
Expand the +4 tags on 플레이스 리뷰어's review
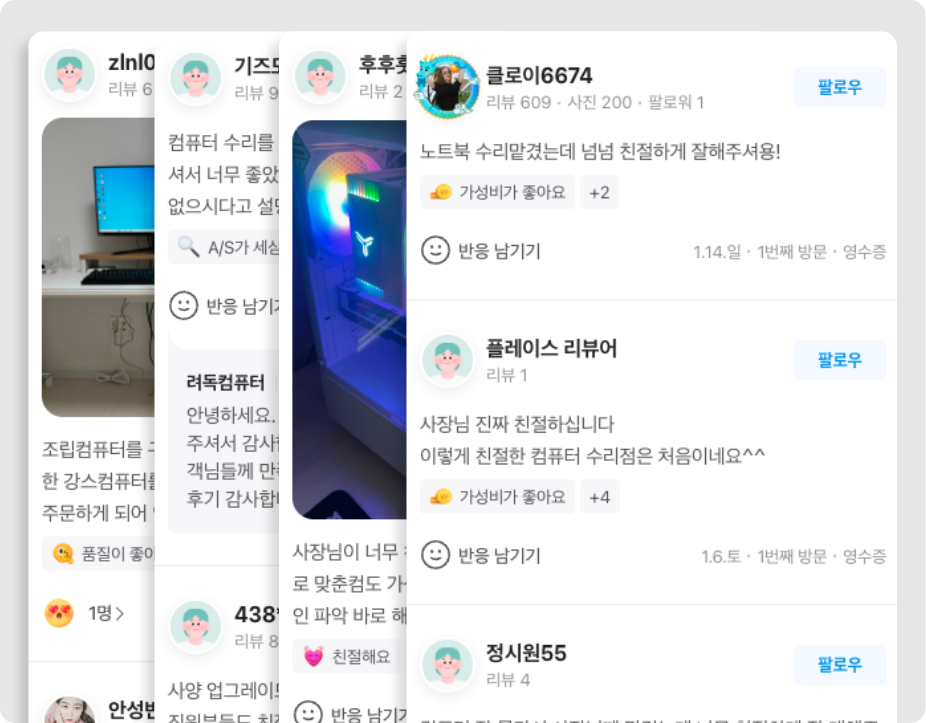(x=599, y=497)
